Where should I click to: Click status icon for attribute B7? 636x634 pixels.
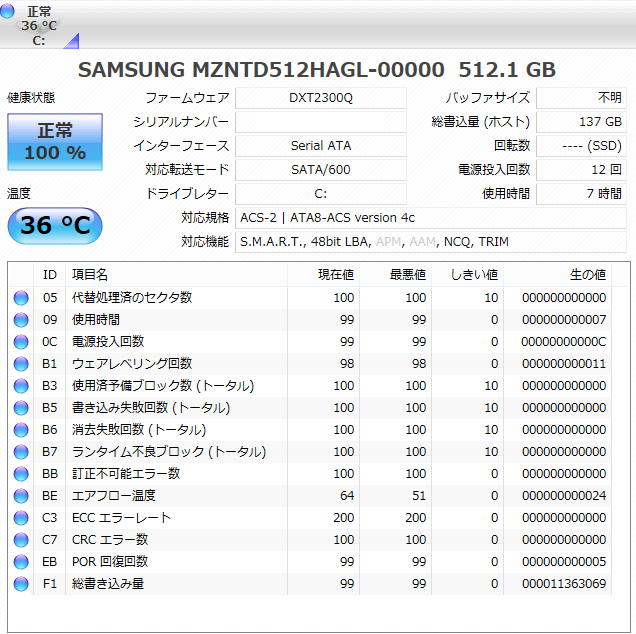(21, 452)
